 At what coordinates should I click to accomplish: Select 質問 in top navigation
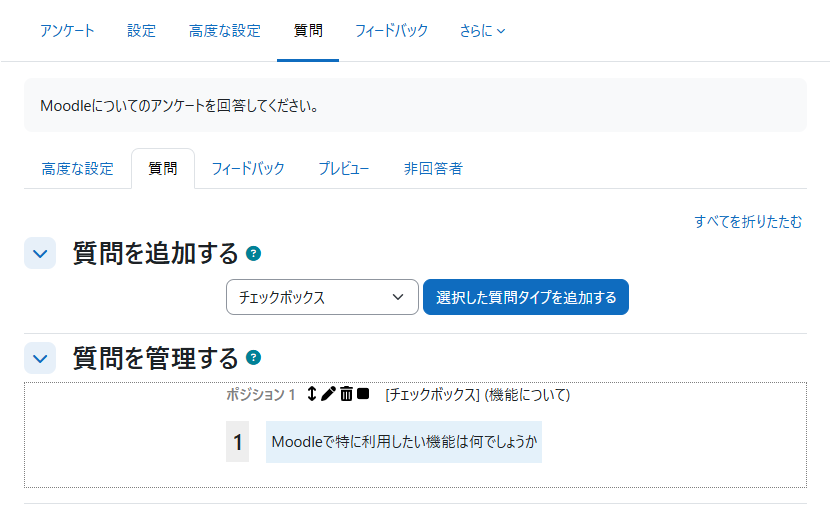pos(308,31)
